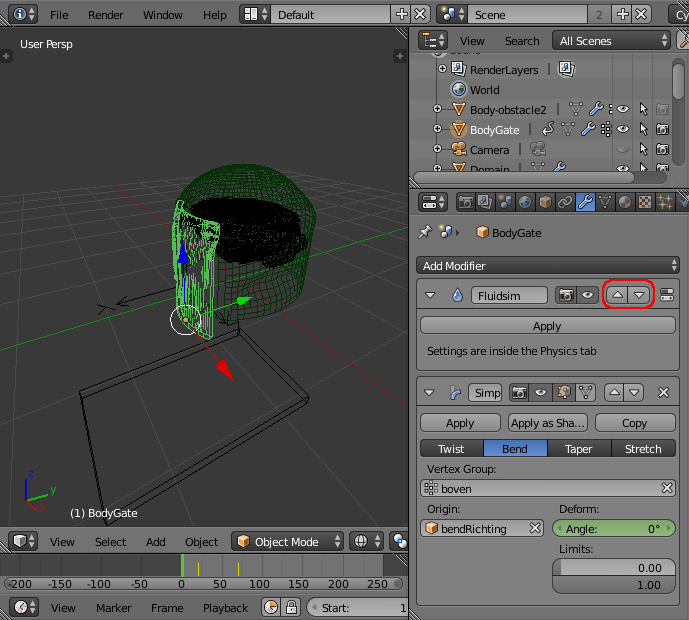Open the timeline Playback menu
Viewport: 689px width, 620px height.
pyautogui.click(x=225, y=608)
